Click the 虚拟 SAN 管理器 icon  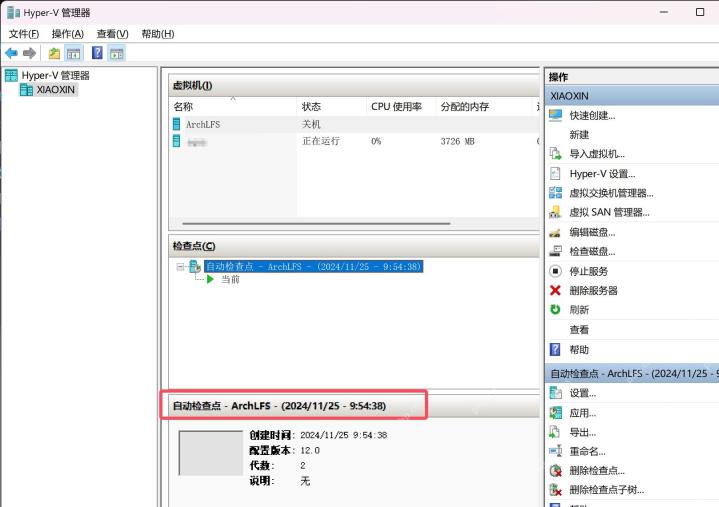(555, 212)
